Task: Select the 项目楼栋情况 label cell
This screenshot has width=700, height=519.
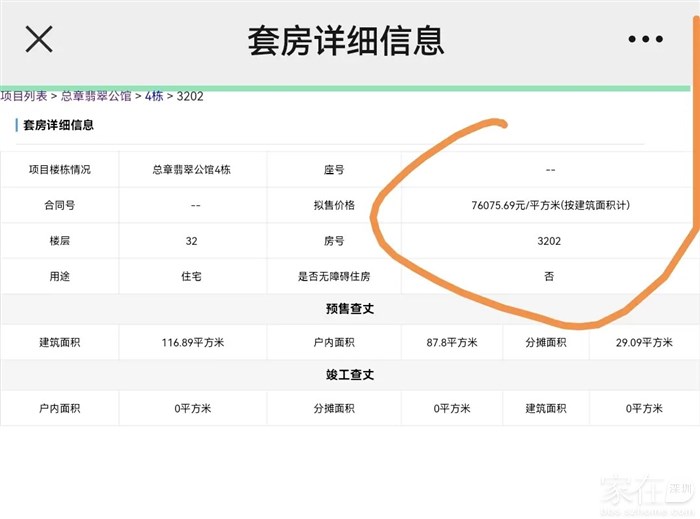Action: tap(60, 170)
